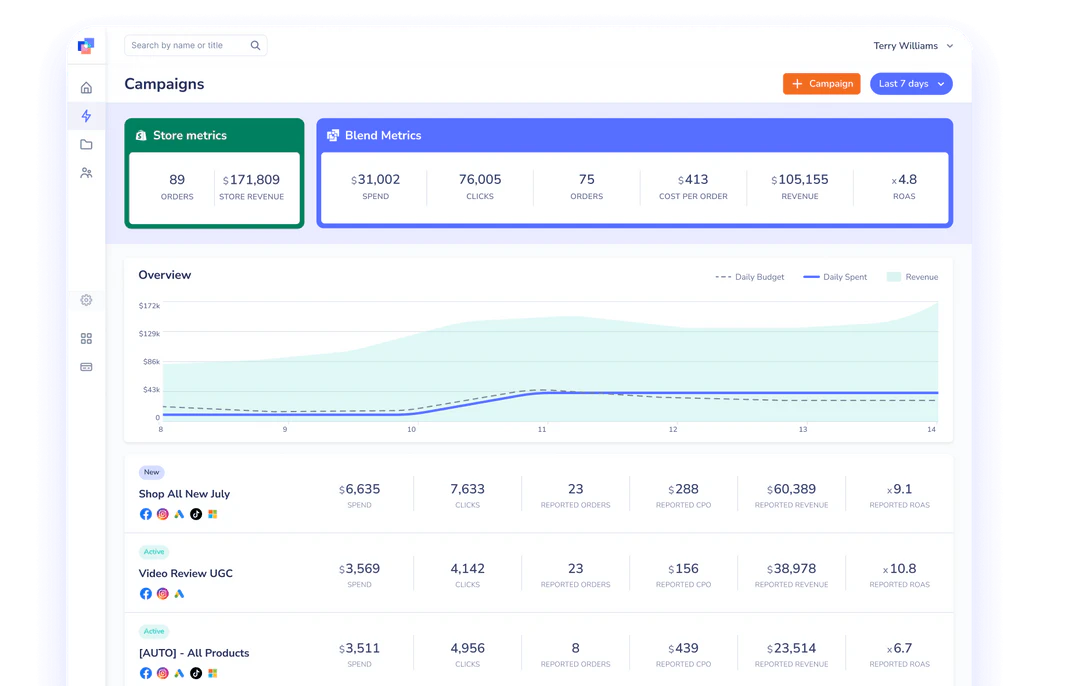Open the users icon in sidebar

click(86, 173)
